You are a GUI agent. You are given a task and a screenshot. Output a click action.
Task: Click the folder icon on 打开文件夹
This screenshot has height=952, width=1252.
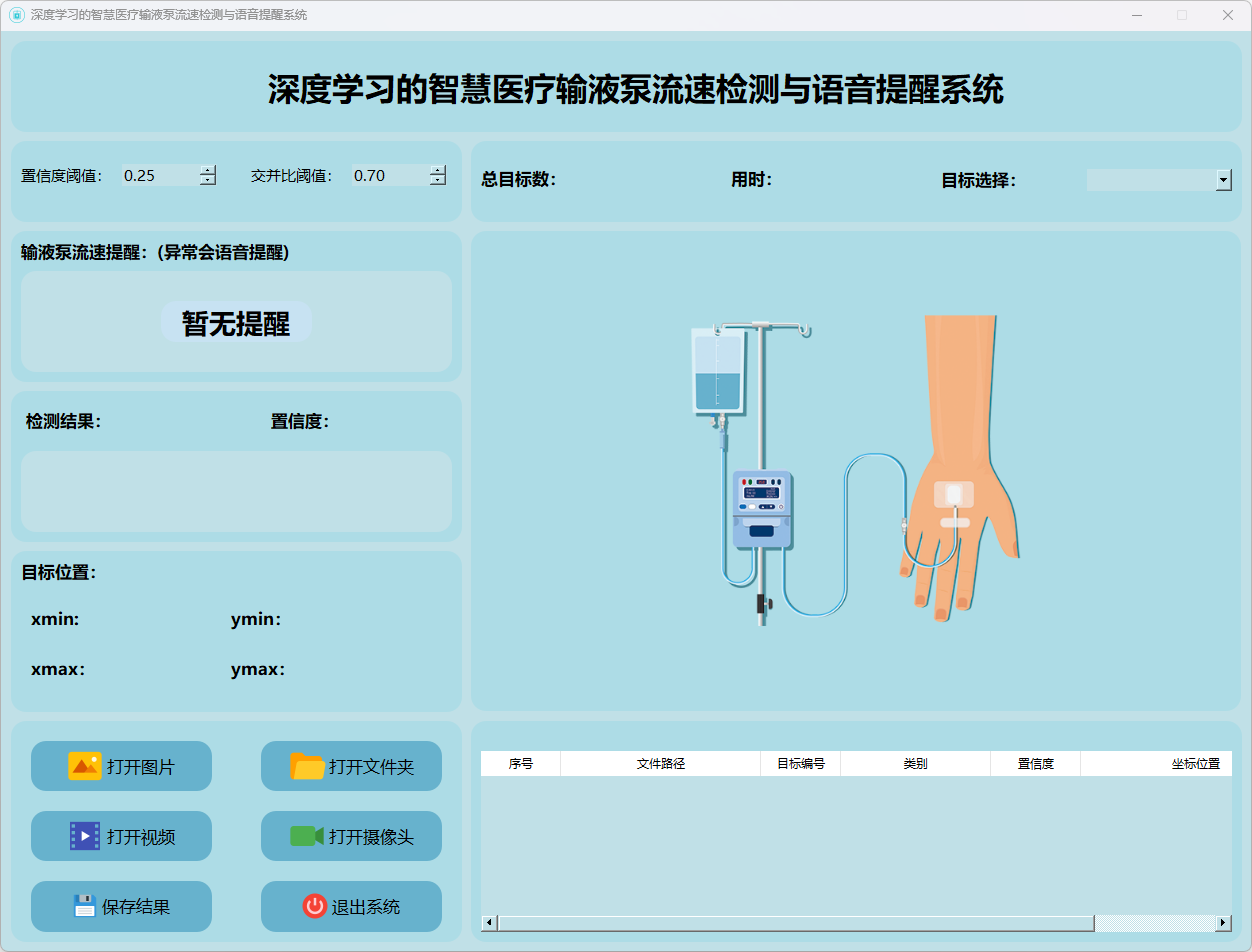pos(307,766)
